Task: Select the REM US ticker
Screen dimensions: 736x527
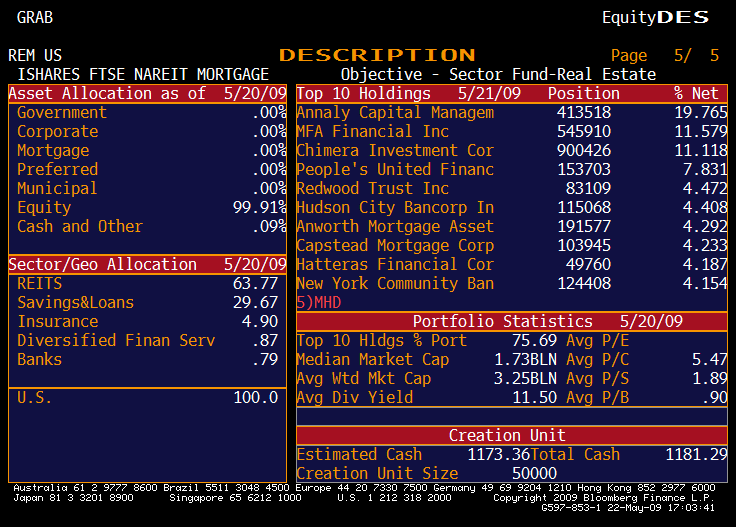Action: (35, 55)
